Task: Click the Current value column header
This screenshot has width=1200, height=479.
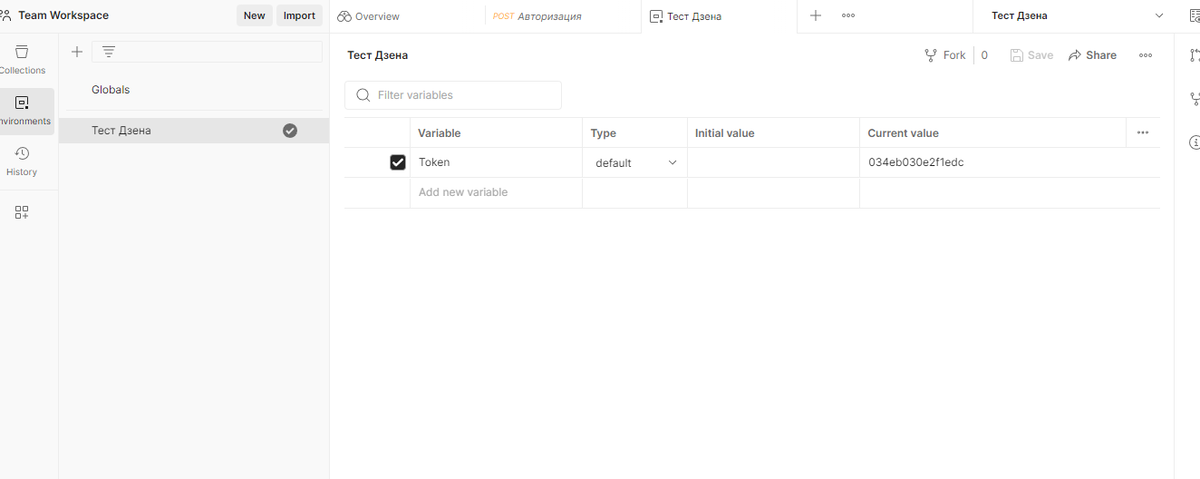Action: [x=903, y=133]
